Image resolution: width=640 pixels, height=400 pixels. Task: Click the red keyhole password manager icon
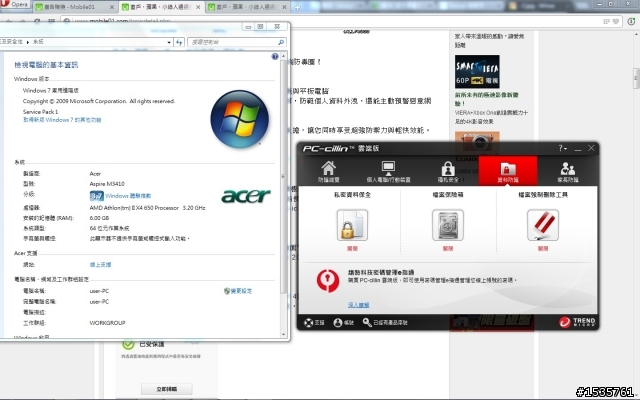point(328,280)
